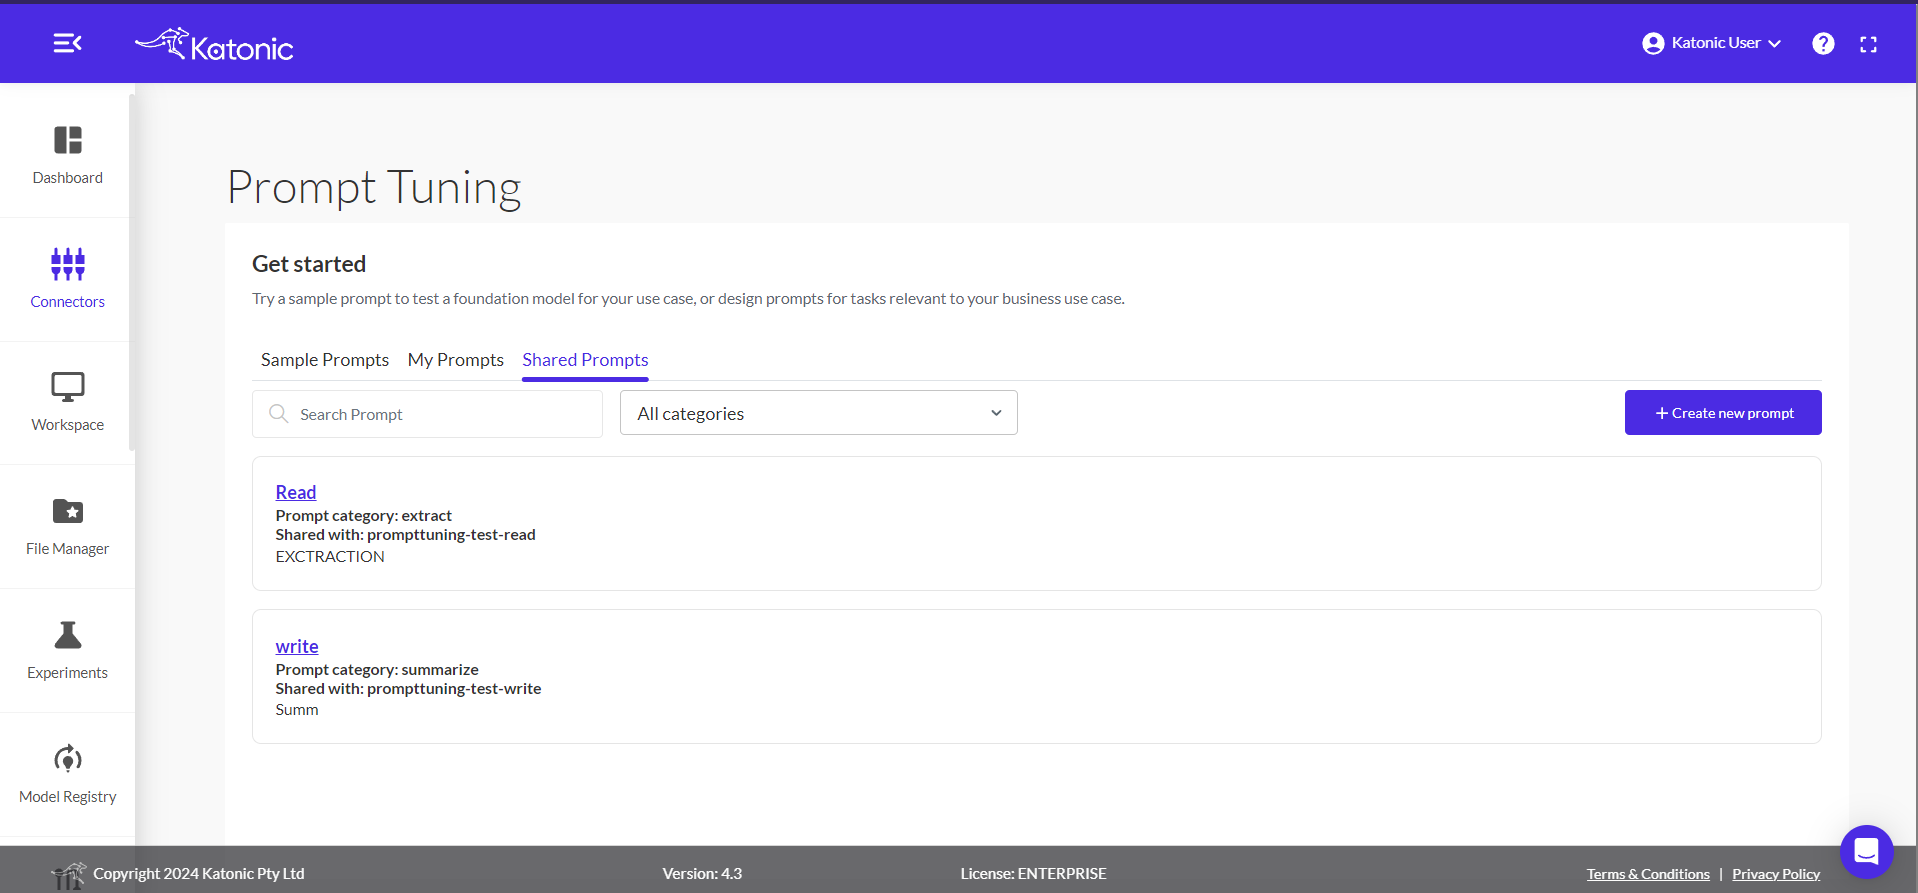Click 'Prompt category: summarize' text
Image resolution: width=1918 pixels, height=893 pixels.
pos(377,670)
